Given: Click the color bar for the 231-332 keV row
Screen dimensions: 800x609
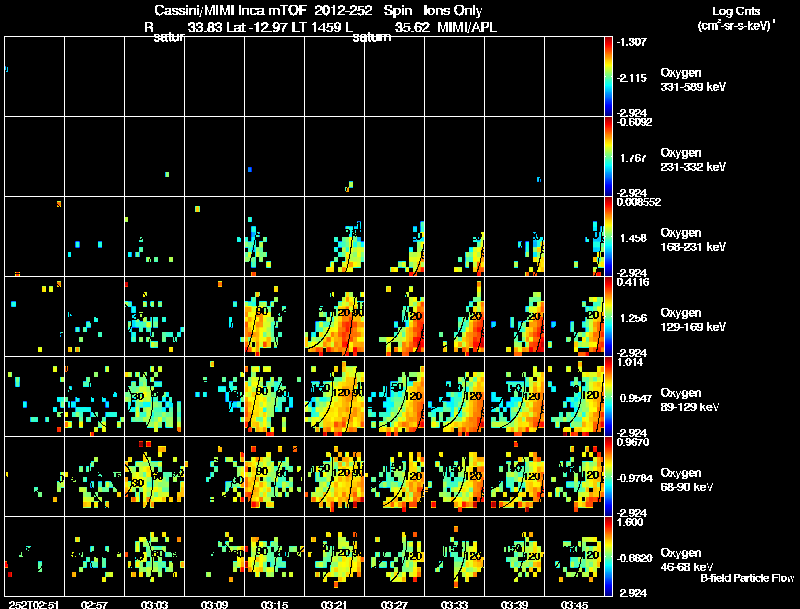Looking at the screenshot, I should click(608, 157).
